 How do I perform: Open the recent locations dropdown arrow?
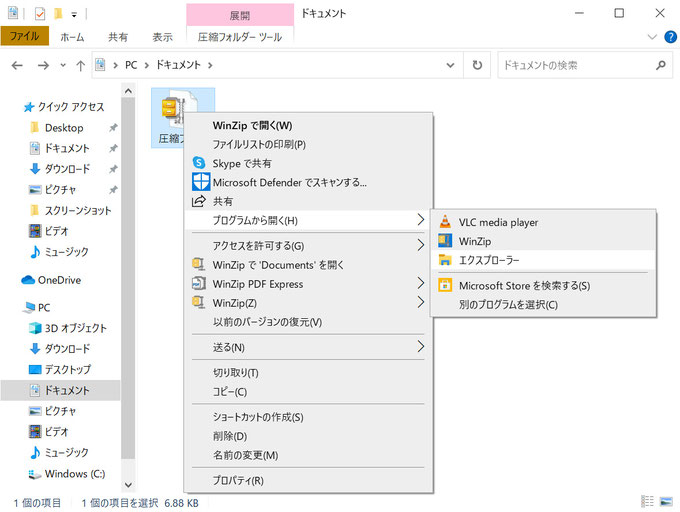[63, 65]
